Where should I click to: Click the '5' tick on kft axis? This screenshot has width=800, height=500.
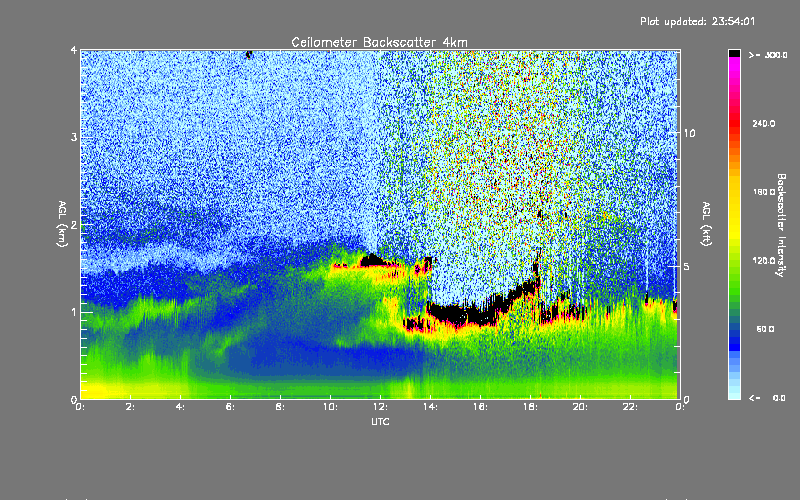point(686,266)
